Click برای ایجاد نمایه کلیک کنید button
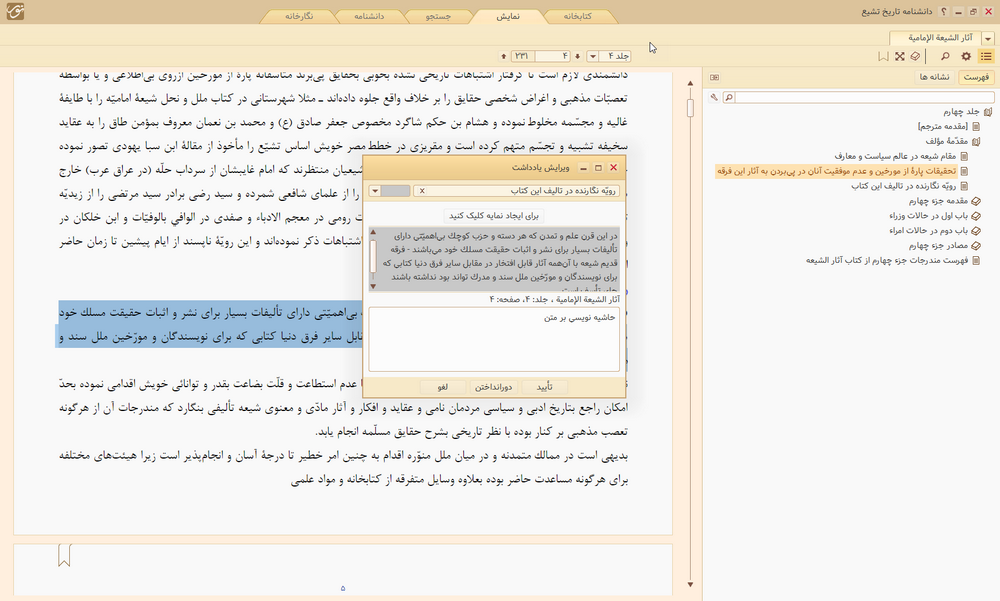1000x601 pixels. (494, 216)
